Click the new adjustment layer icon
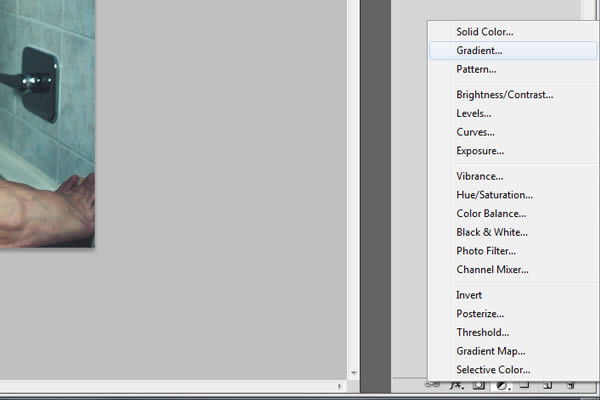 click(503, 384)
